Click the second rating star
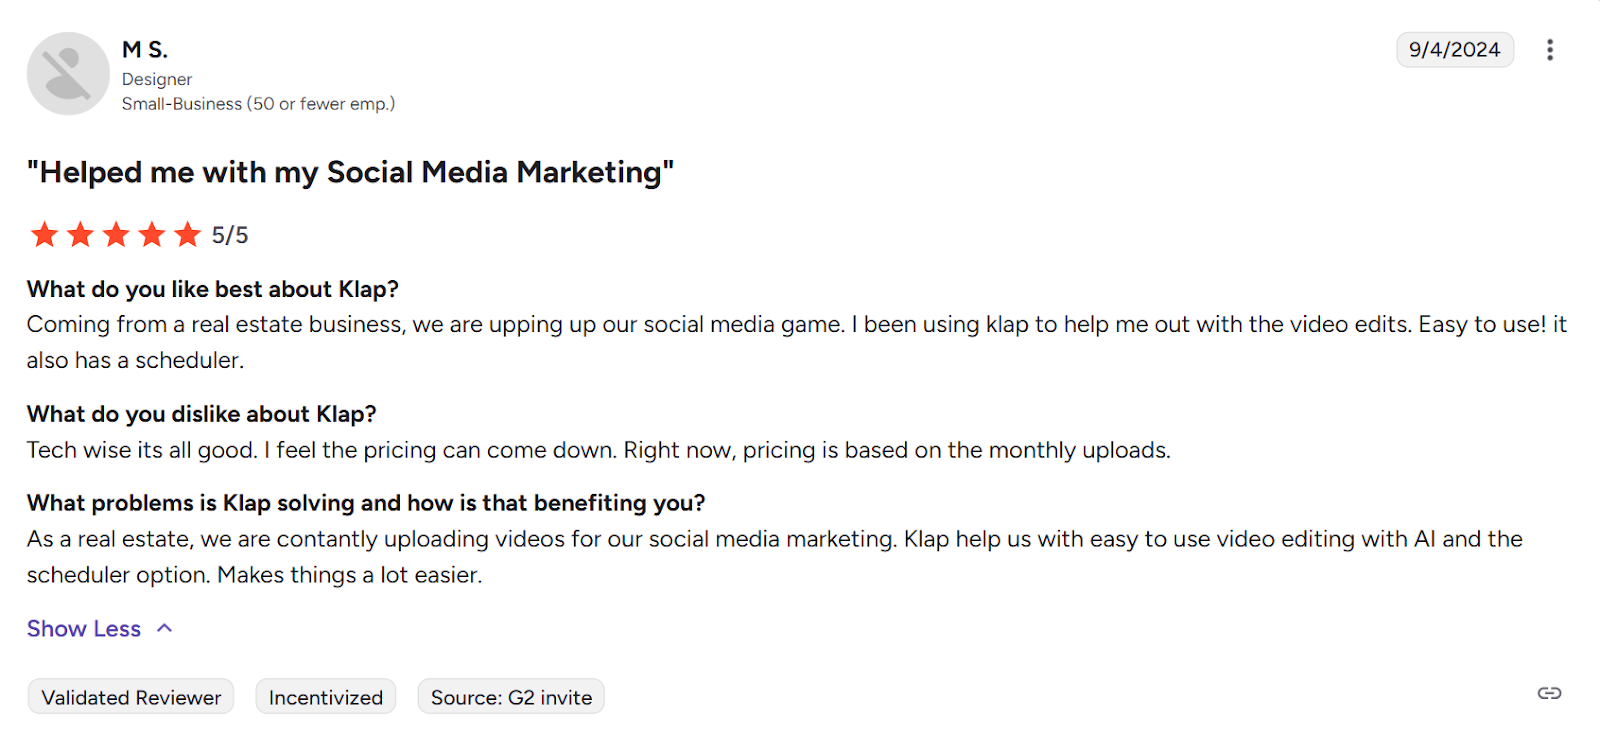 tap(80, 235)
